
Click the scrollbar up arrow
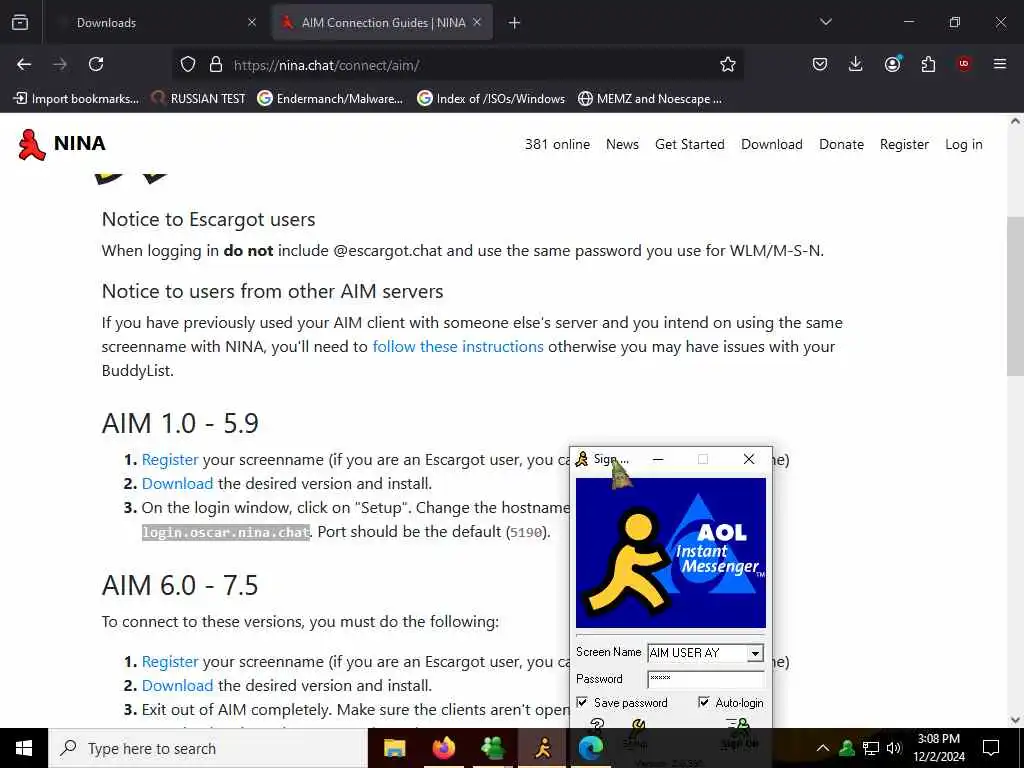click(1016, 121)
